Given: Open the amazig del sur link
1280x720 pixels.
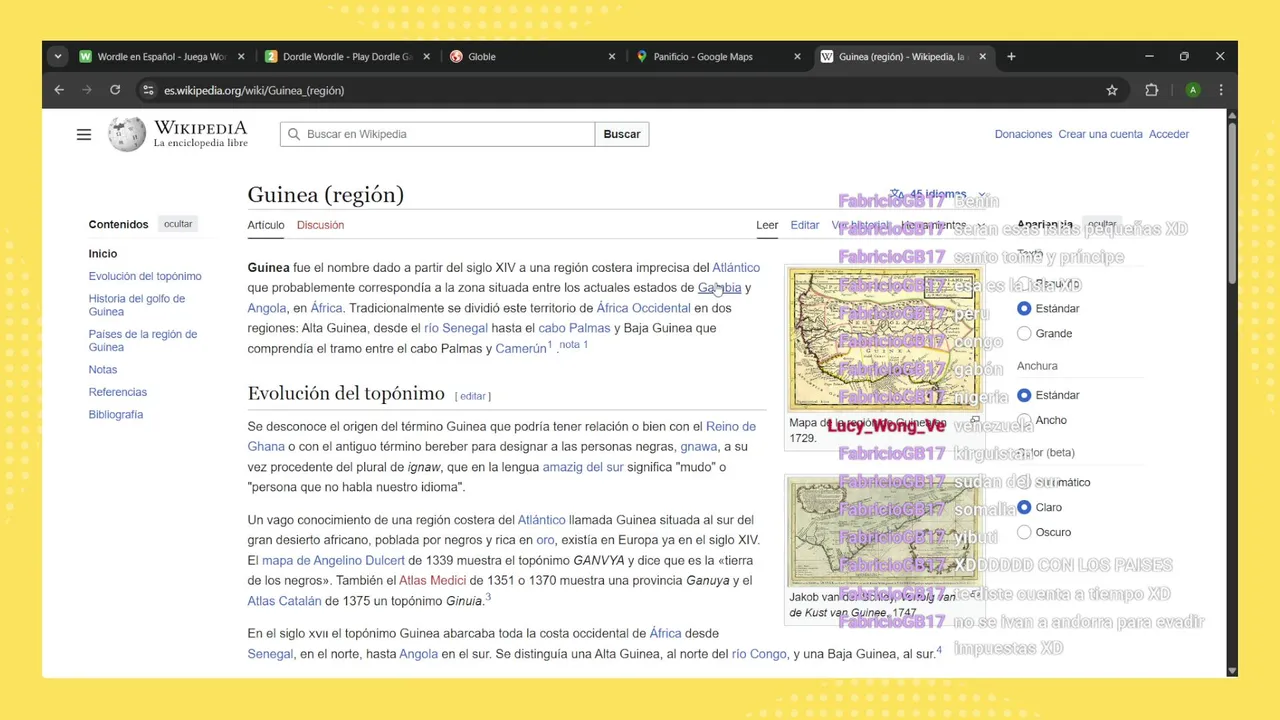Looking at the screenshot, I should click(583, 467).
